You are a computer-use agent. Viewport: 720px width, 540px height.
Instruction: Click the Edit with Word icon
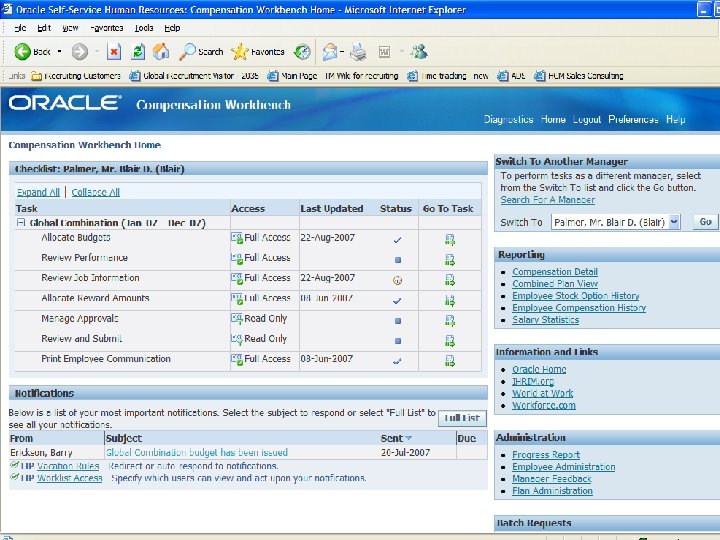pyautogui.click(x=384, y=52)
